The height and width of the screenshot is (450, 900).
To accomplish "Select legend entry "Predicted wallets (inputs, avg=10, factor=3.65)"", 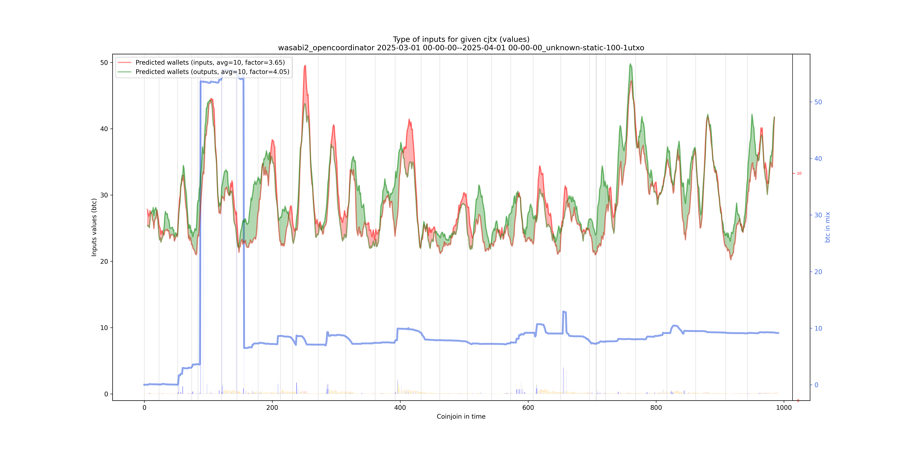I will [x=210, y=62].
